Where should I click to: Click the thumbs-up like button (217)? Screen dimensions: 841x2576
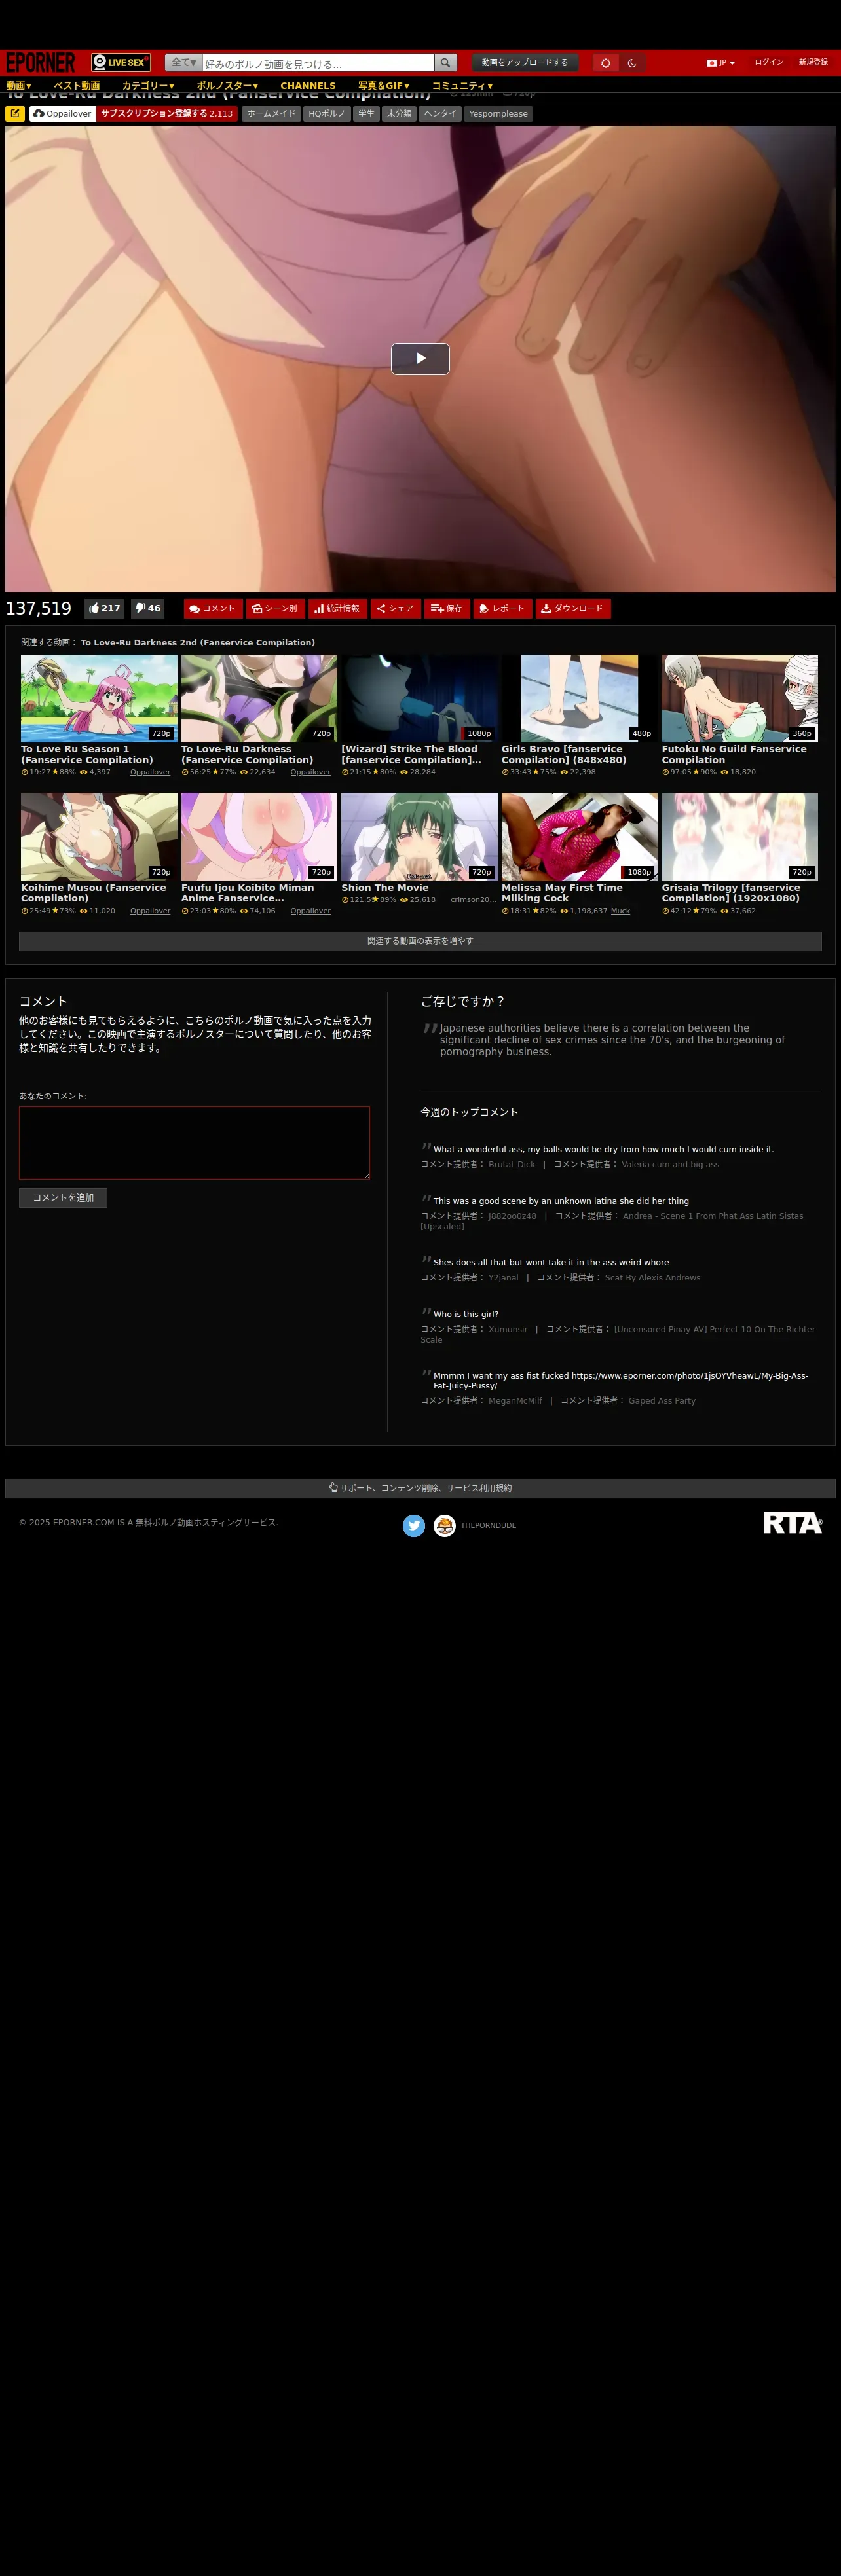[104, 608]
